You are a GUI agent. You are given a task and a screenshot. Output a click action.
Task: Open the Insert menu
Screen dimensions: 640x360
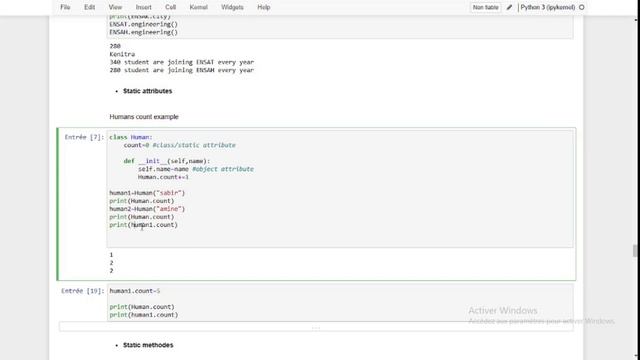coord(143,7)
